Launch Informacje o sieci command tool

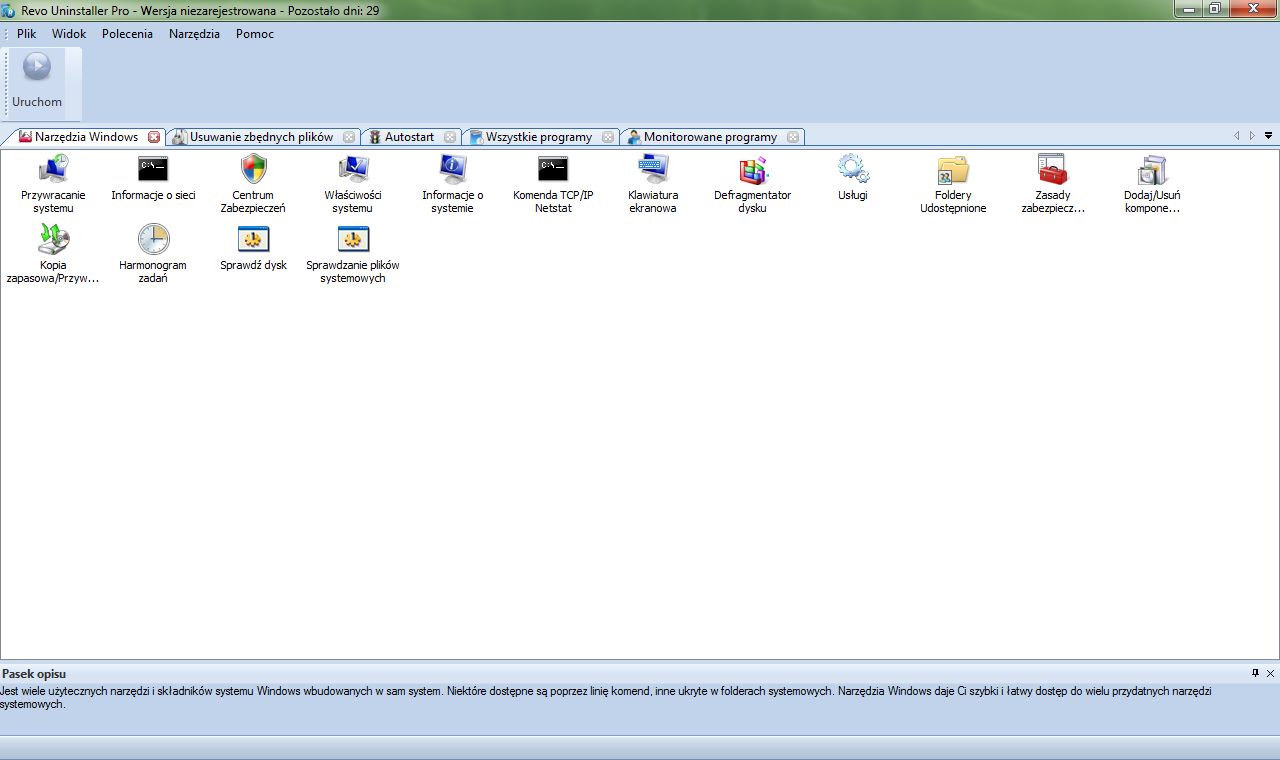click(153, 178)
